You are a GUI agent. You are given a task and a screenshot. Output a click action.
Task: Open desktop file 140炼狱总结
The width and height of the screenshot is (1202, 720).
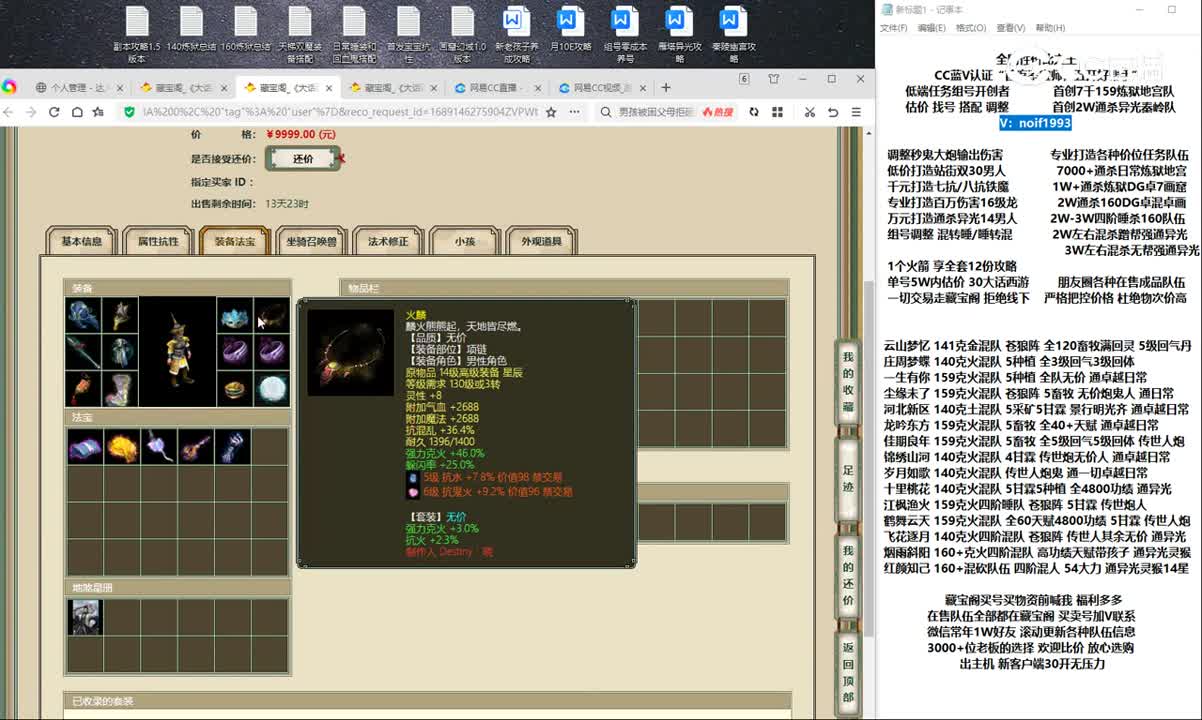pyautogui.click(x=191, y=28)
